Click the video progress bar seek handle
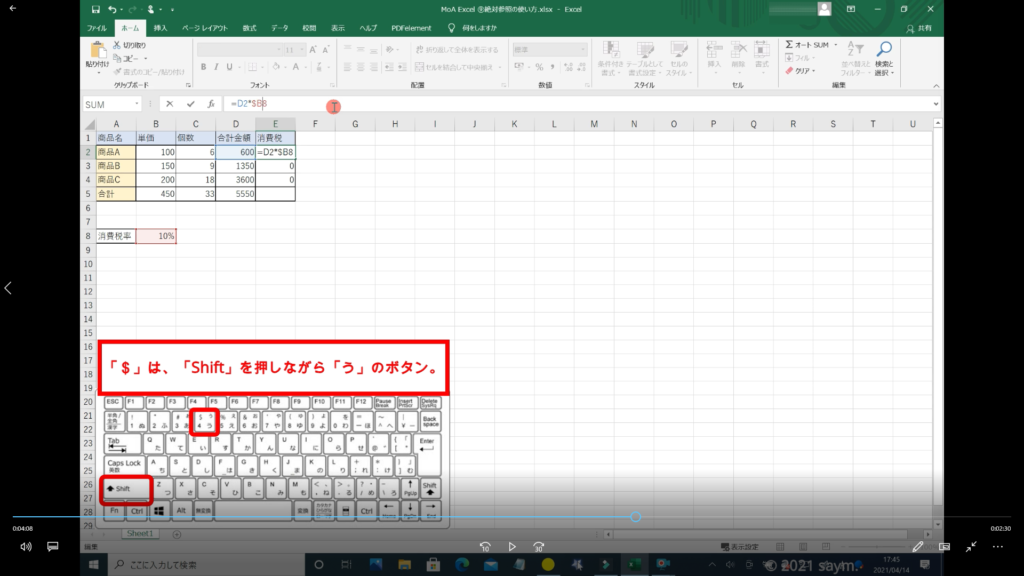The height and width of the screenshot is (576, 1024). [x=636, y=517]
